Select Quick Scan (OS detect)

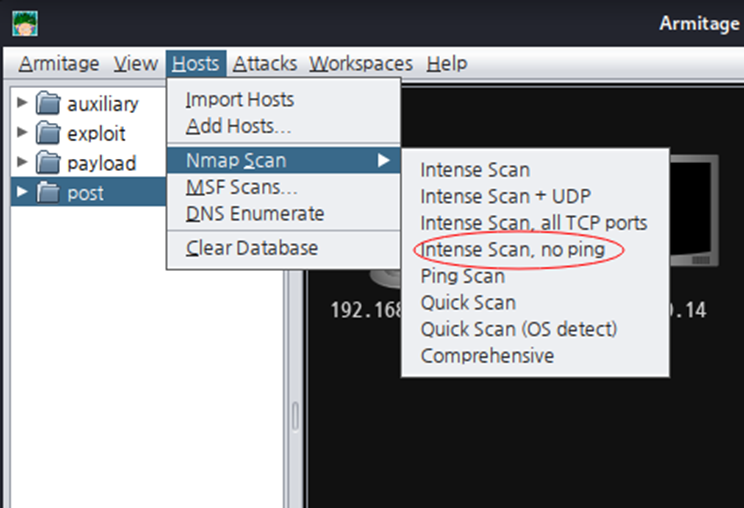(x=535, y=329)
